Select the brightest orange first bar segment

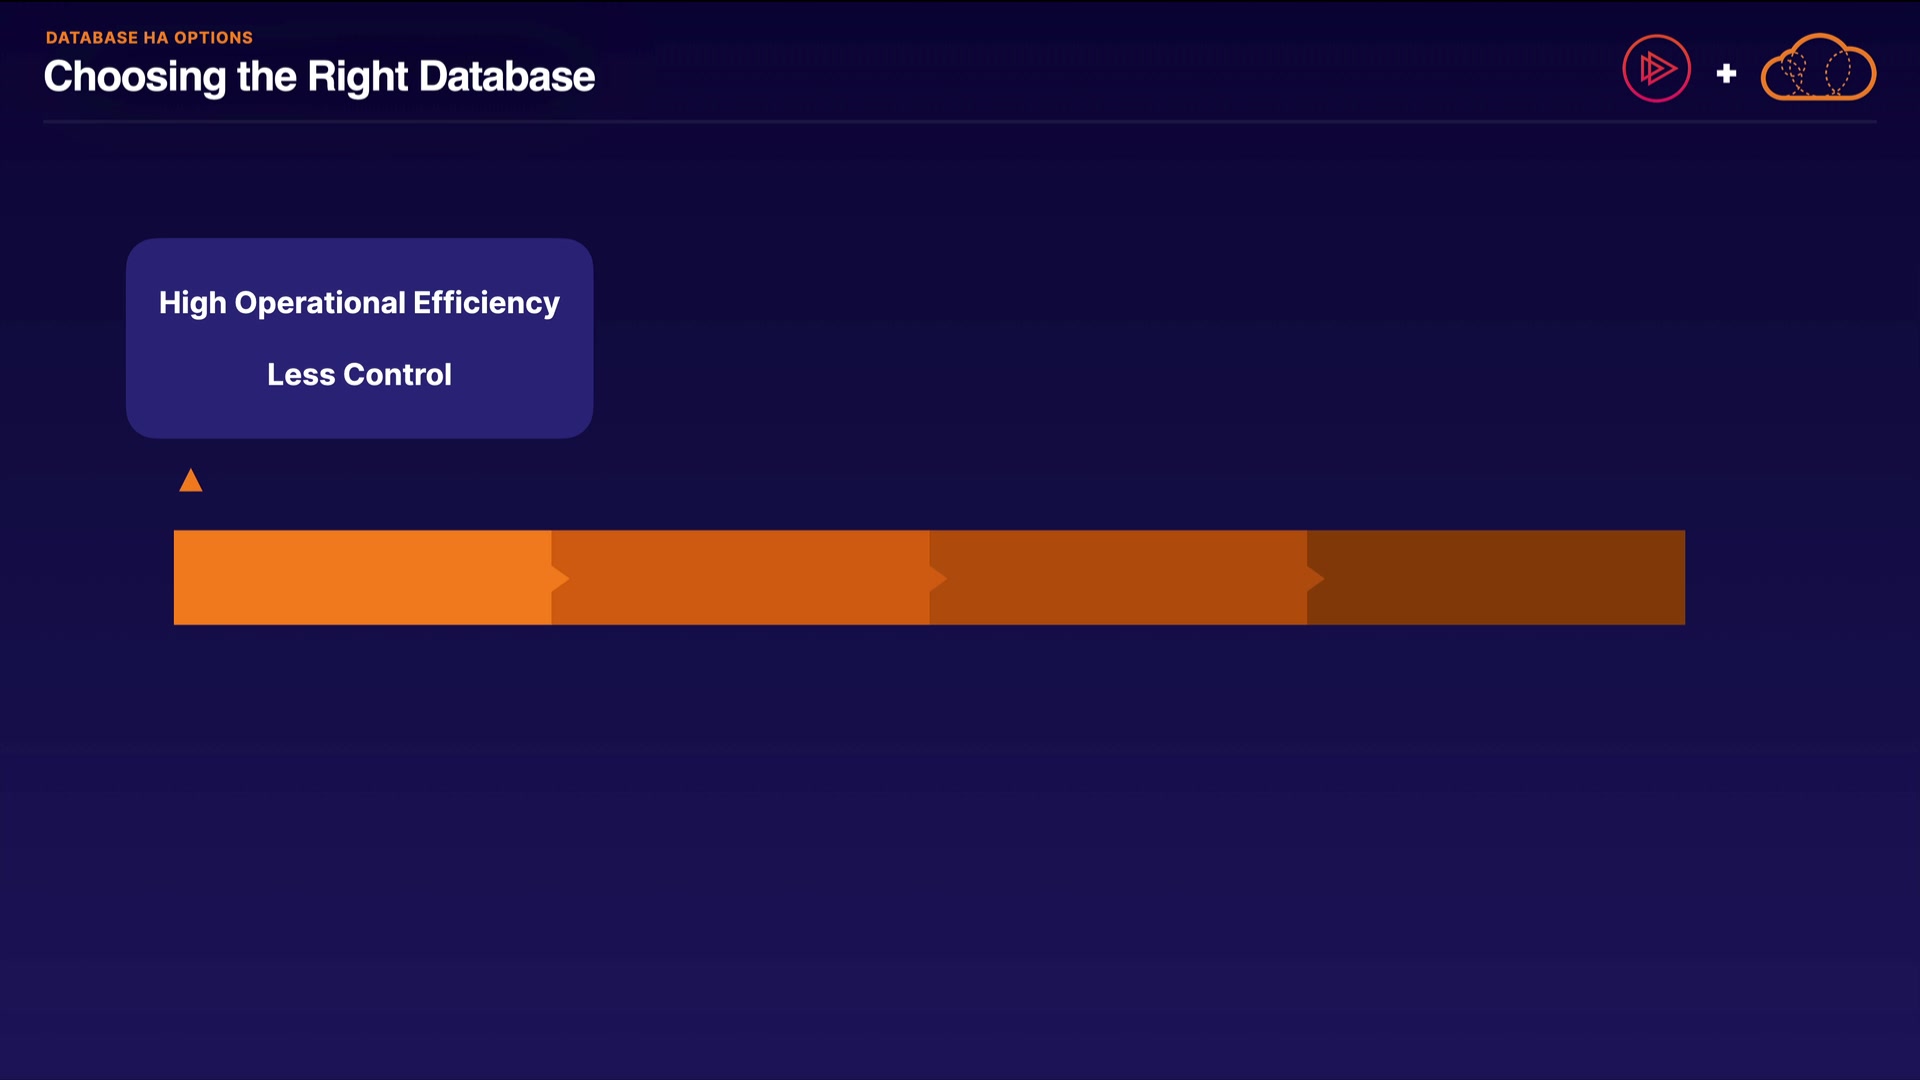click(x=362, y=578)
